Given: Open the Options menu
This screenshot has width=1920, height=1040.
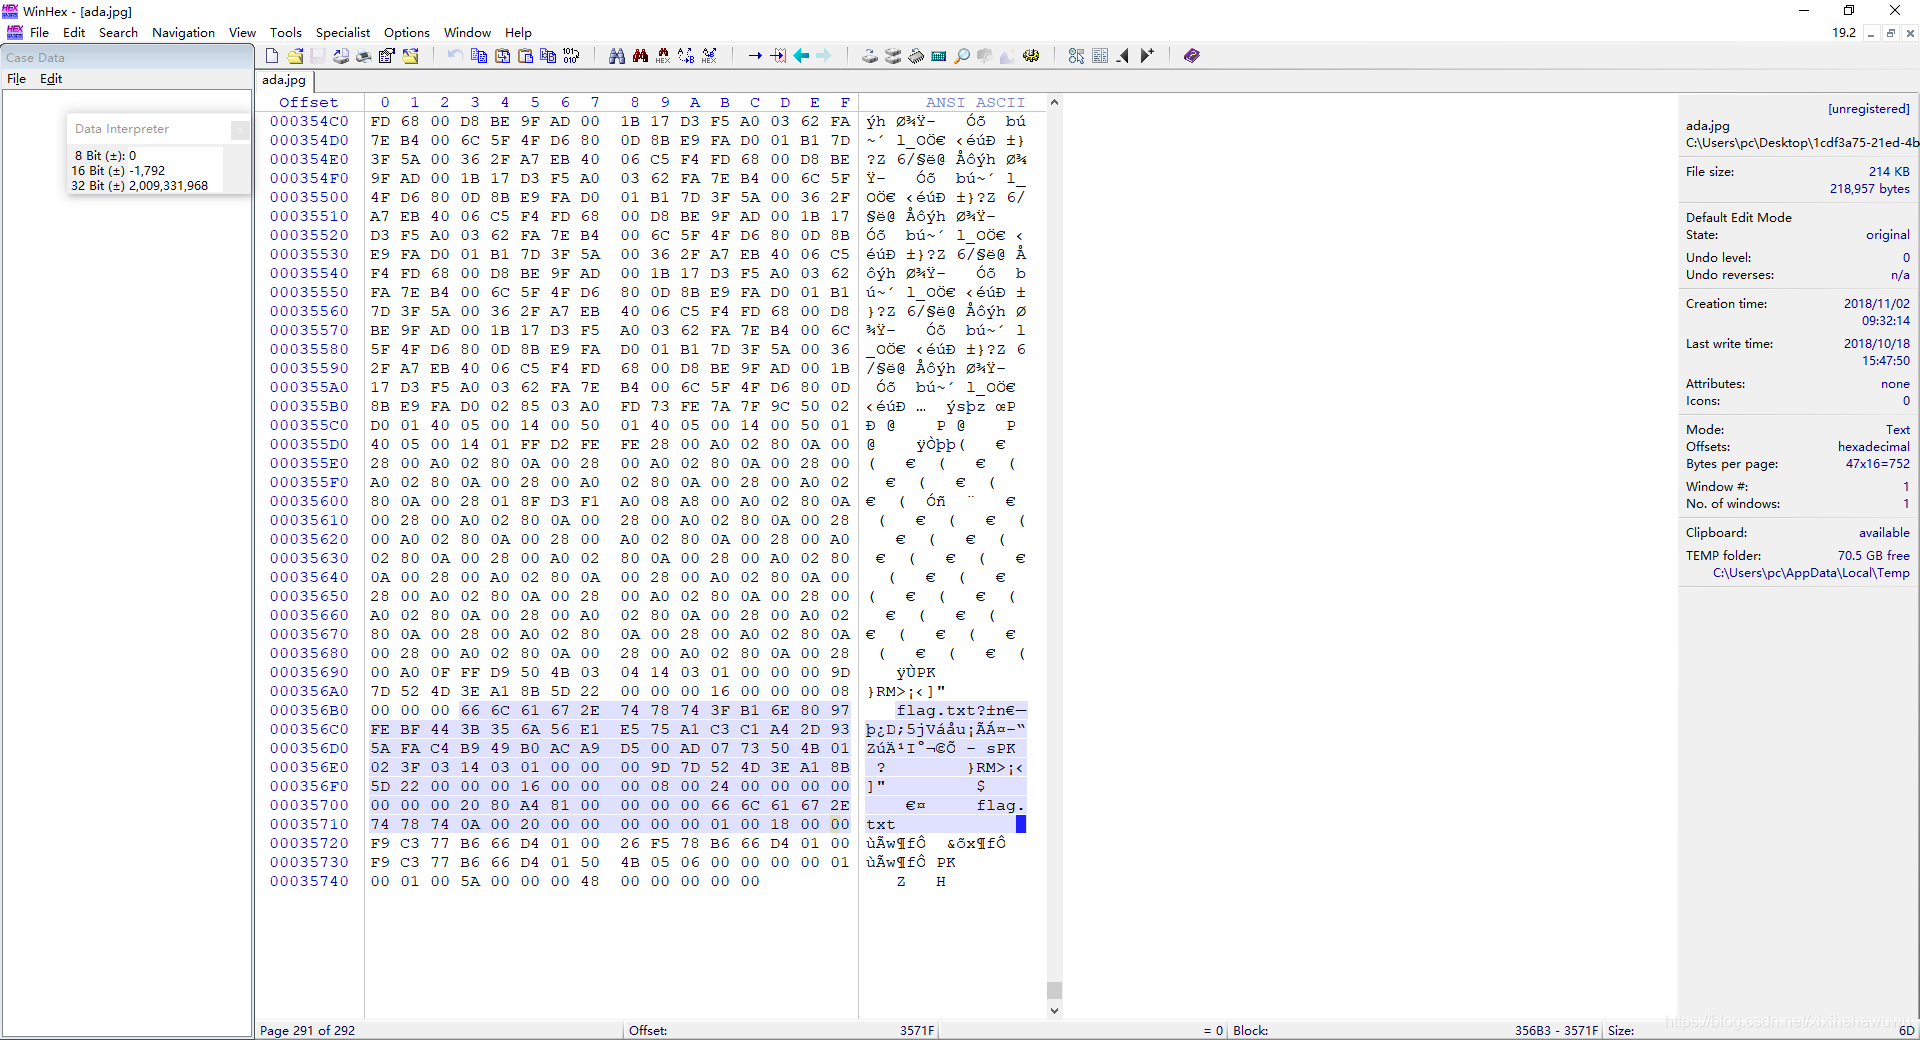Looking at the screenshot, I should [407, 32].
